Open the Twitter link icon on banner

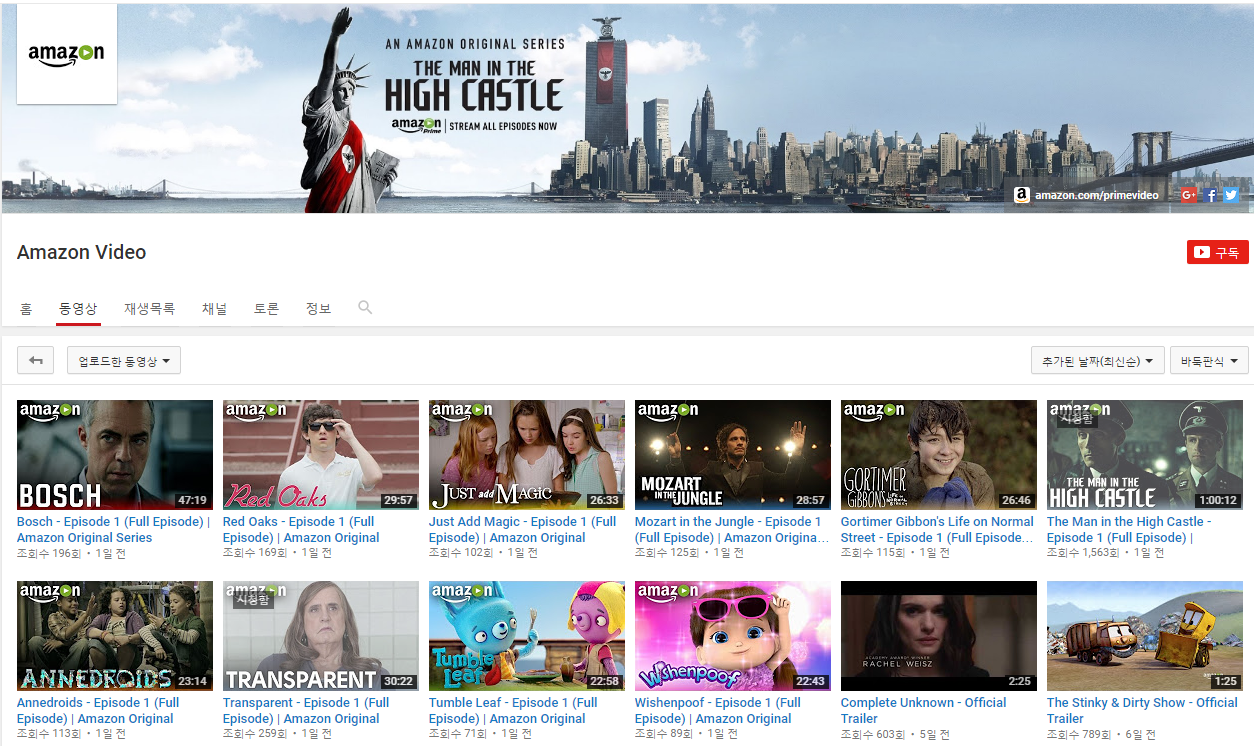coord(1231,195)
